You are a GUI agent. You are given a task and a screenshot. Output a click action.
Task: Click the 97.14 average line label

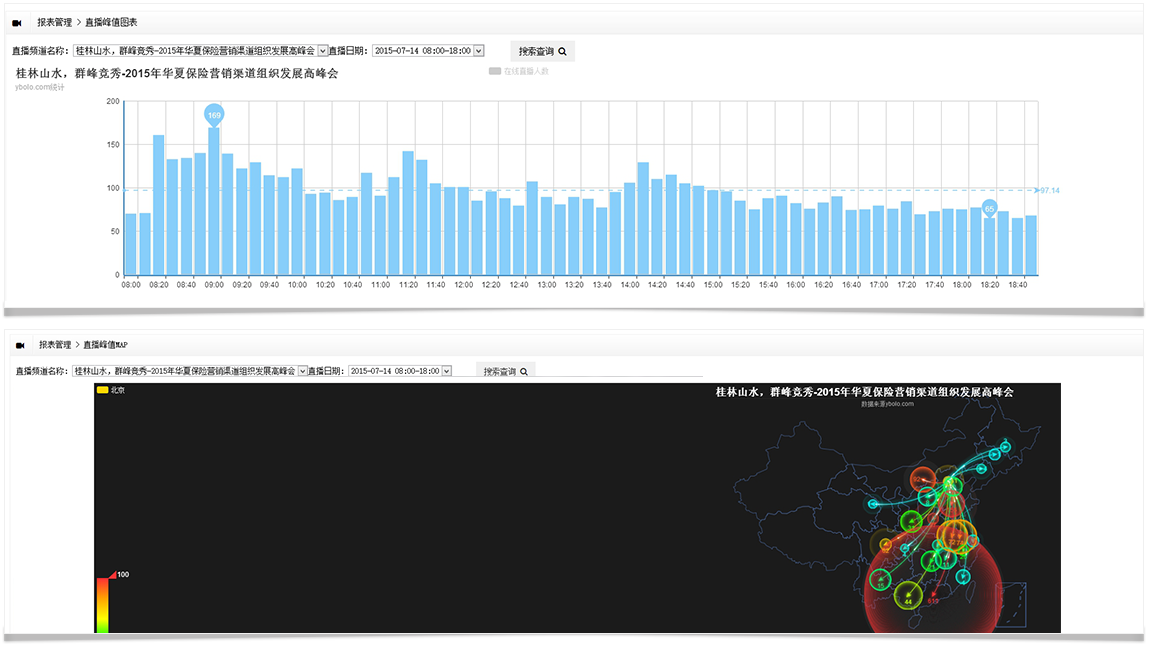[x=1050, y=191]
